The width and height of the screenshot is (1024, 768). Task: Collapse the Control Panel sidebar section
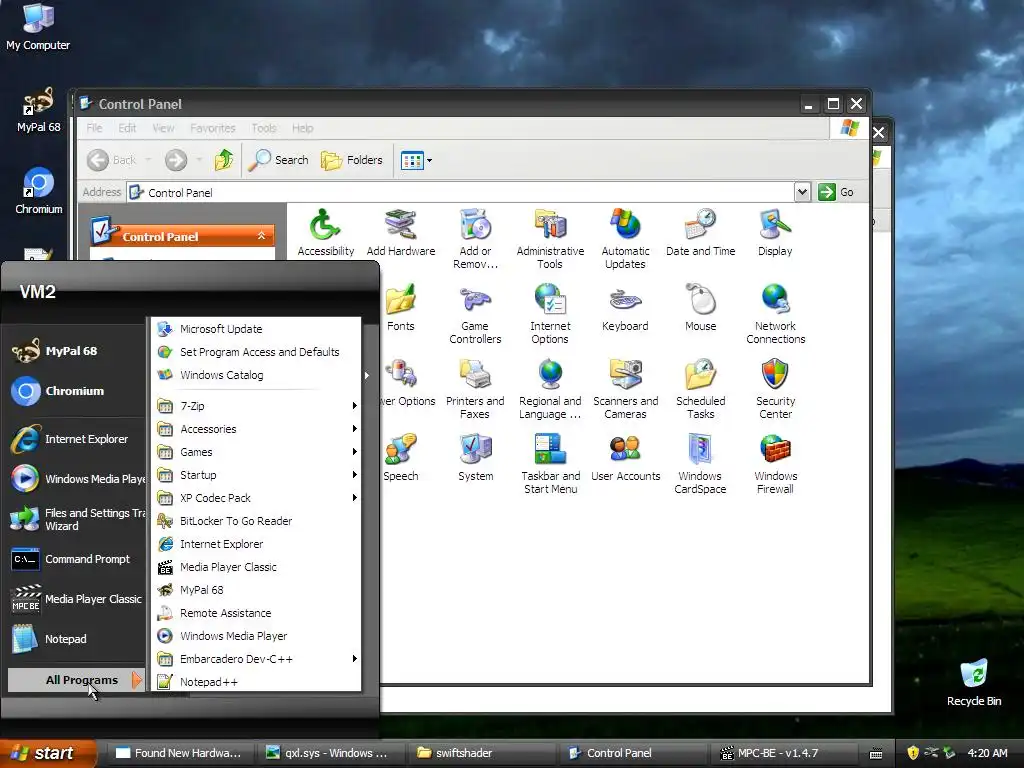point(261,236)
